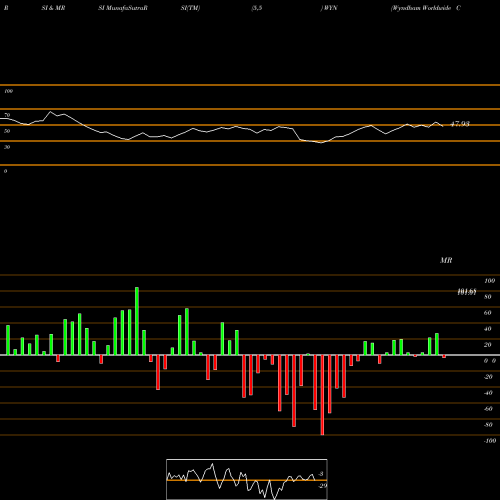This screenshot has width=500, height=500.
Task: Click the MR axis label 80
Action: [x=488, y=297]
